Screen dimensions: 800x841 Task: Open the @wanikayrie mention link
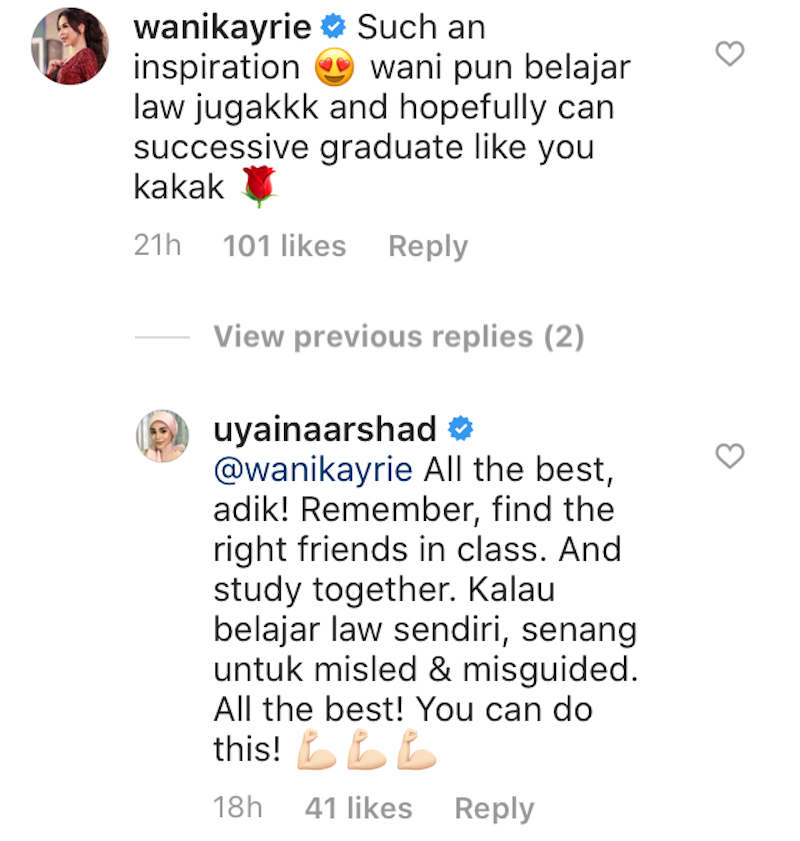313,470
